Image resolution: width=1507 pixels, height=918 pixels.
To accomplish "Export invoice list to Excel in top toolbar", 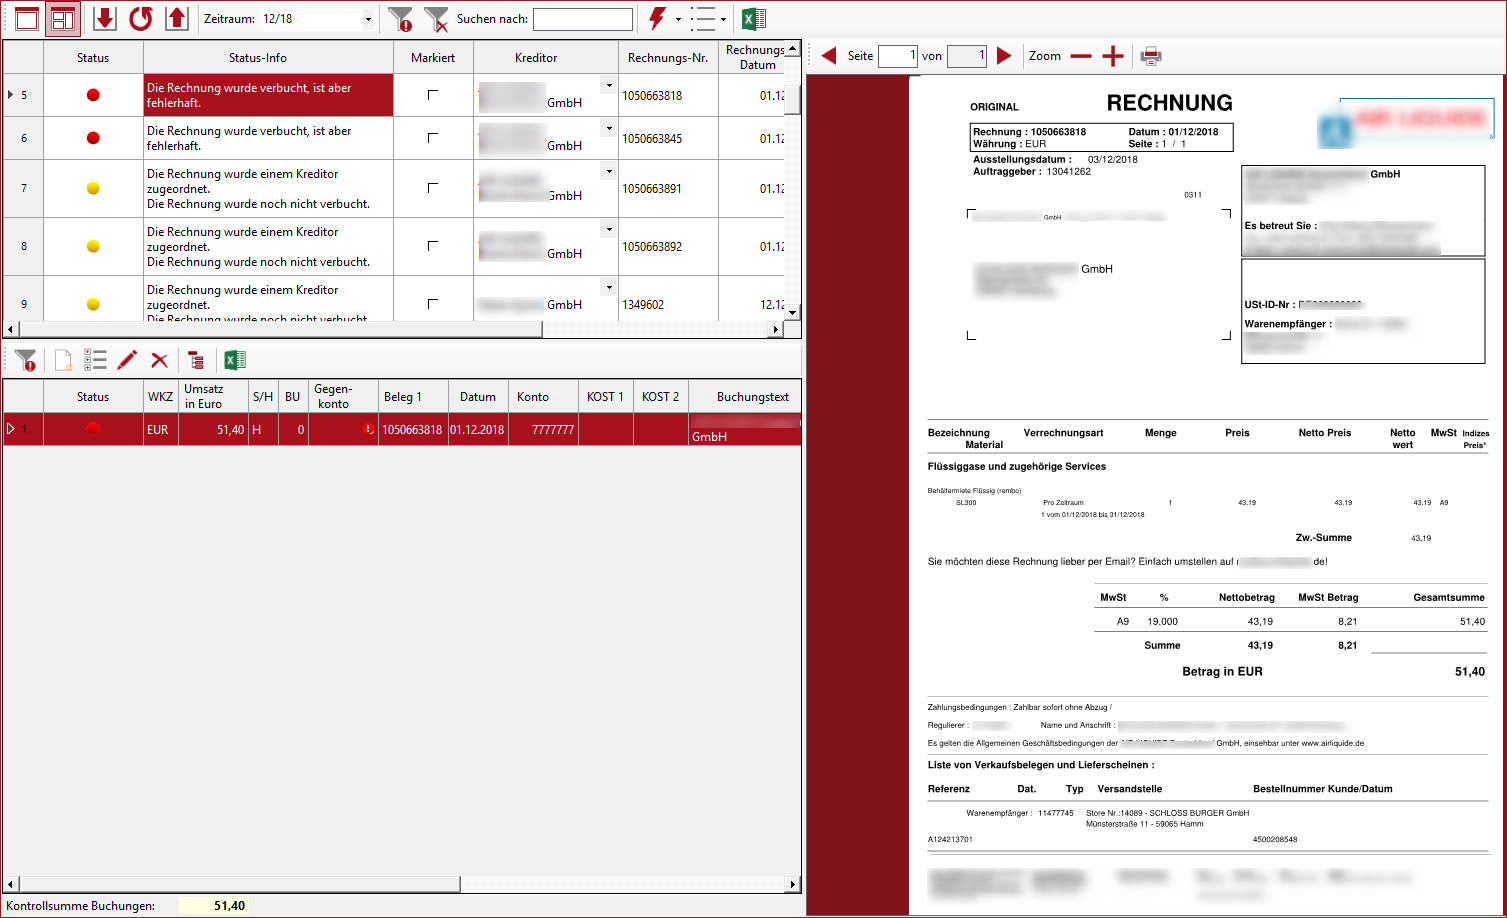I will [x=754, y=19].
